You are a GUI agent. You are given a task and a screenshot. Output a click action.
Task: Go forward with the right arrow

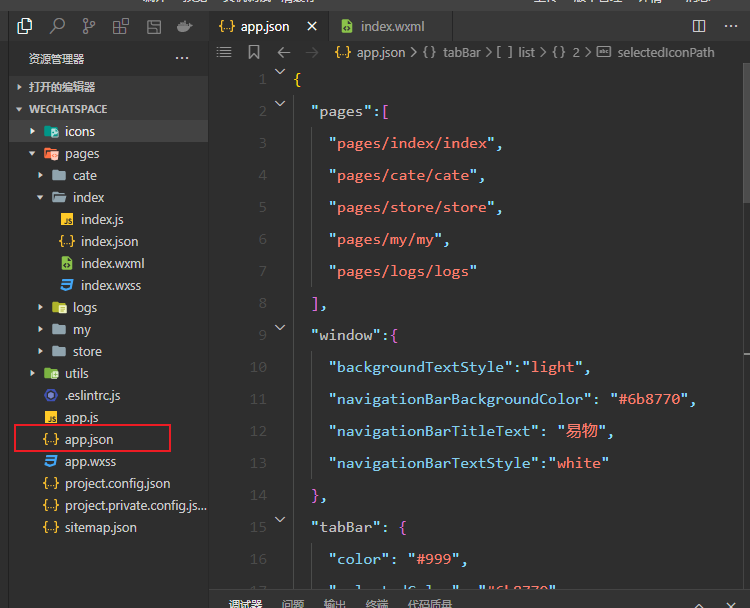point(312,52)
